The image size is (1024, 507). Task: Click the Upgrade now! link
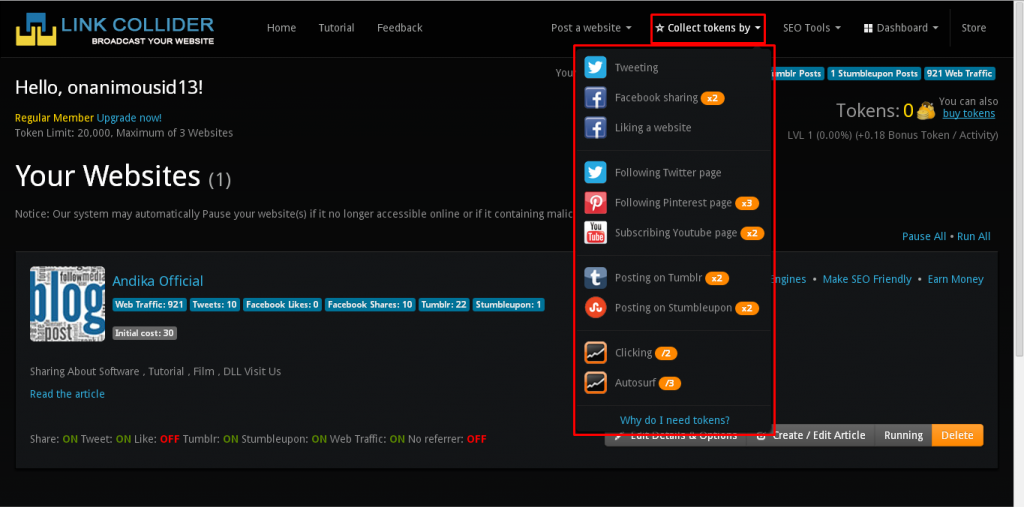[129, 118]
